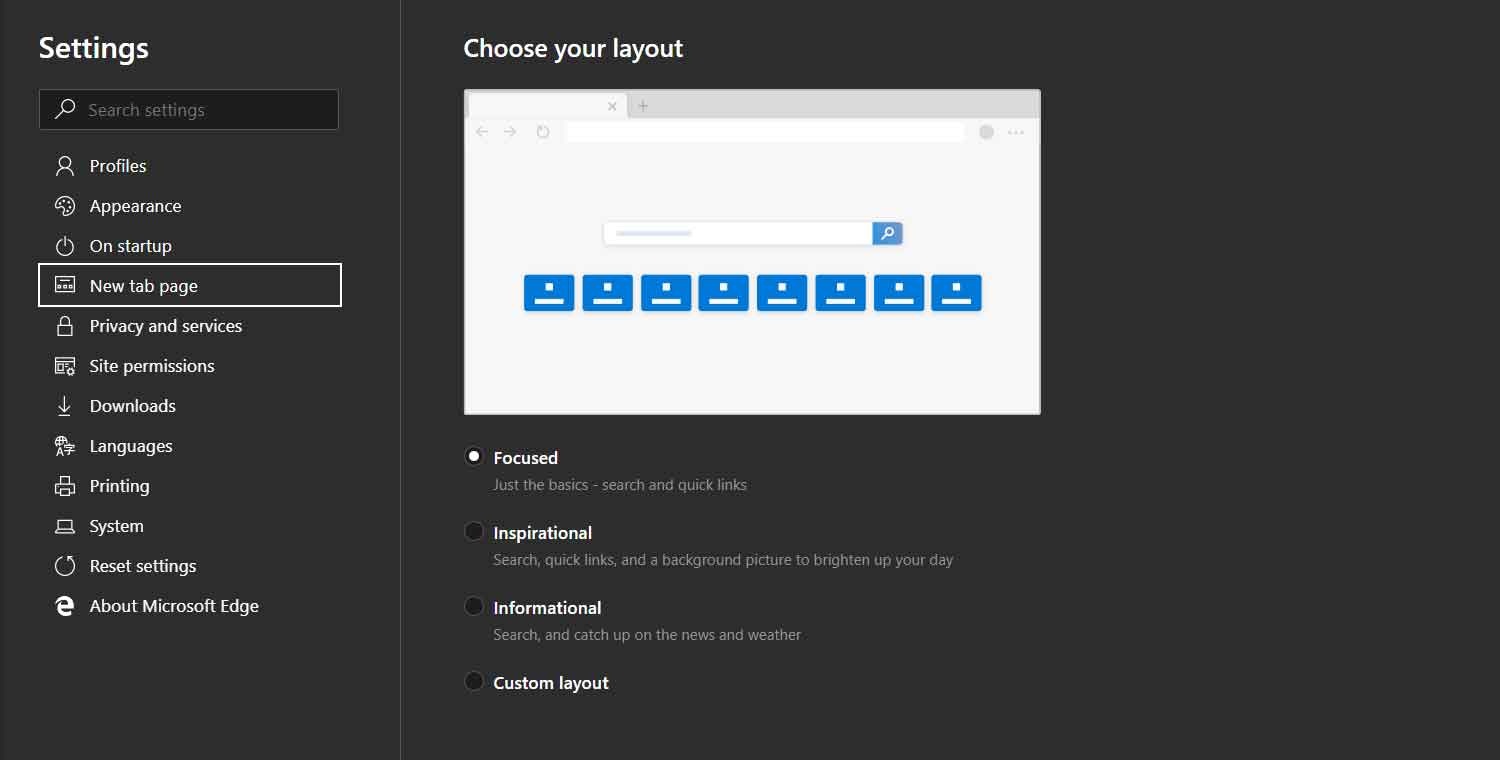This screenshot has width=1500, height=760.
Task: Click the System computer icon
Action: coord(65,526)
